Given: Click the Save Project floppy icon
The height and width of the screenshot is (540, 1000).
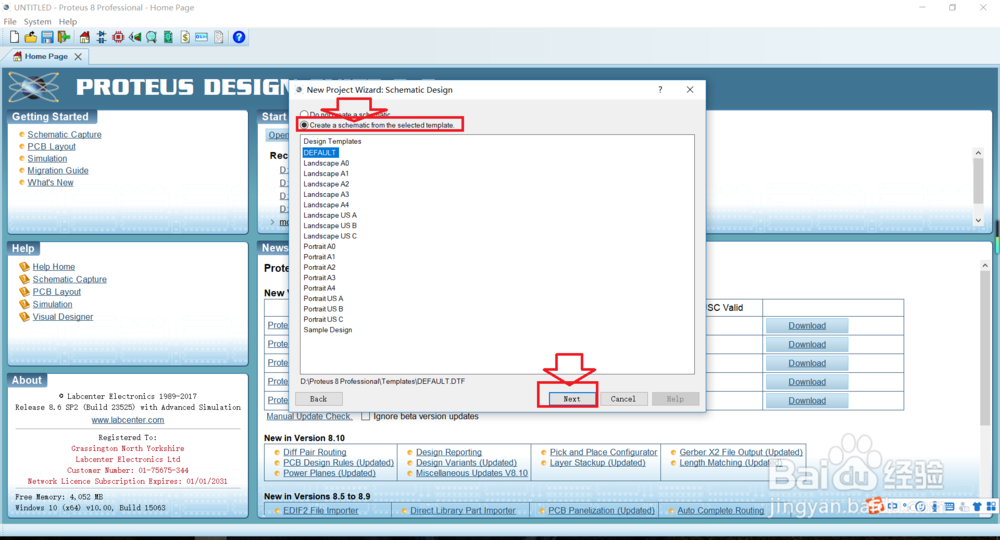Looking at the screenshot, I should [x=47, y=37].
